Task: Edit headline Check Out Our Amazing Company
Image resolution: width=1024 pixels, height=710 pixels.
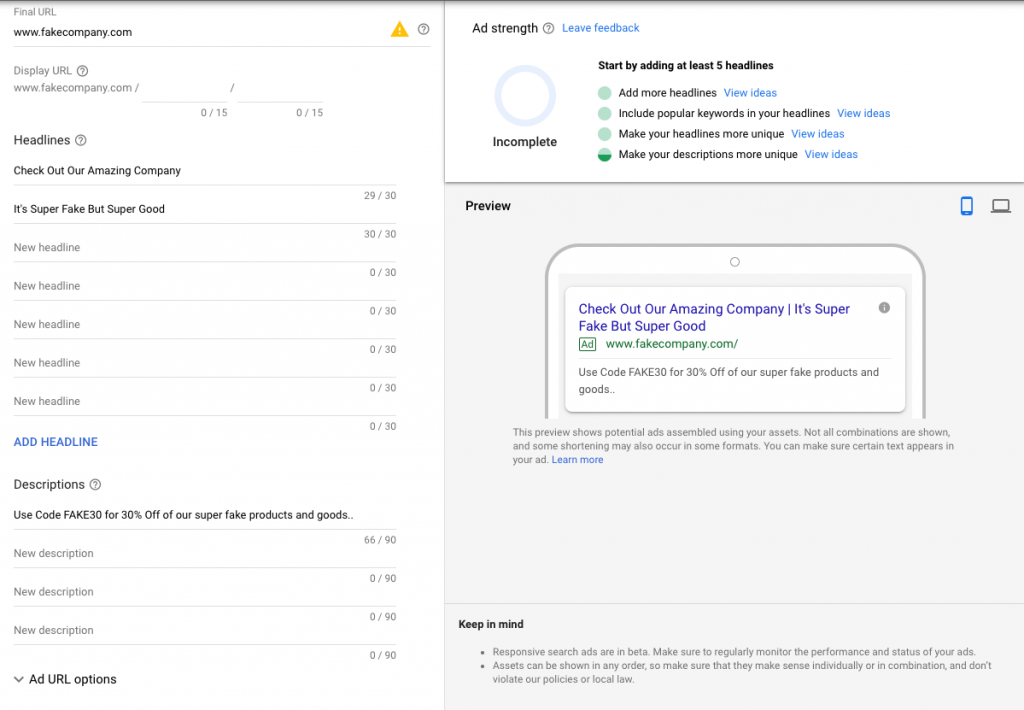Action: [x=204, y=171]
